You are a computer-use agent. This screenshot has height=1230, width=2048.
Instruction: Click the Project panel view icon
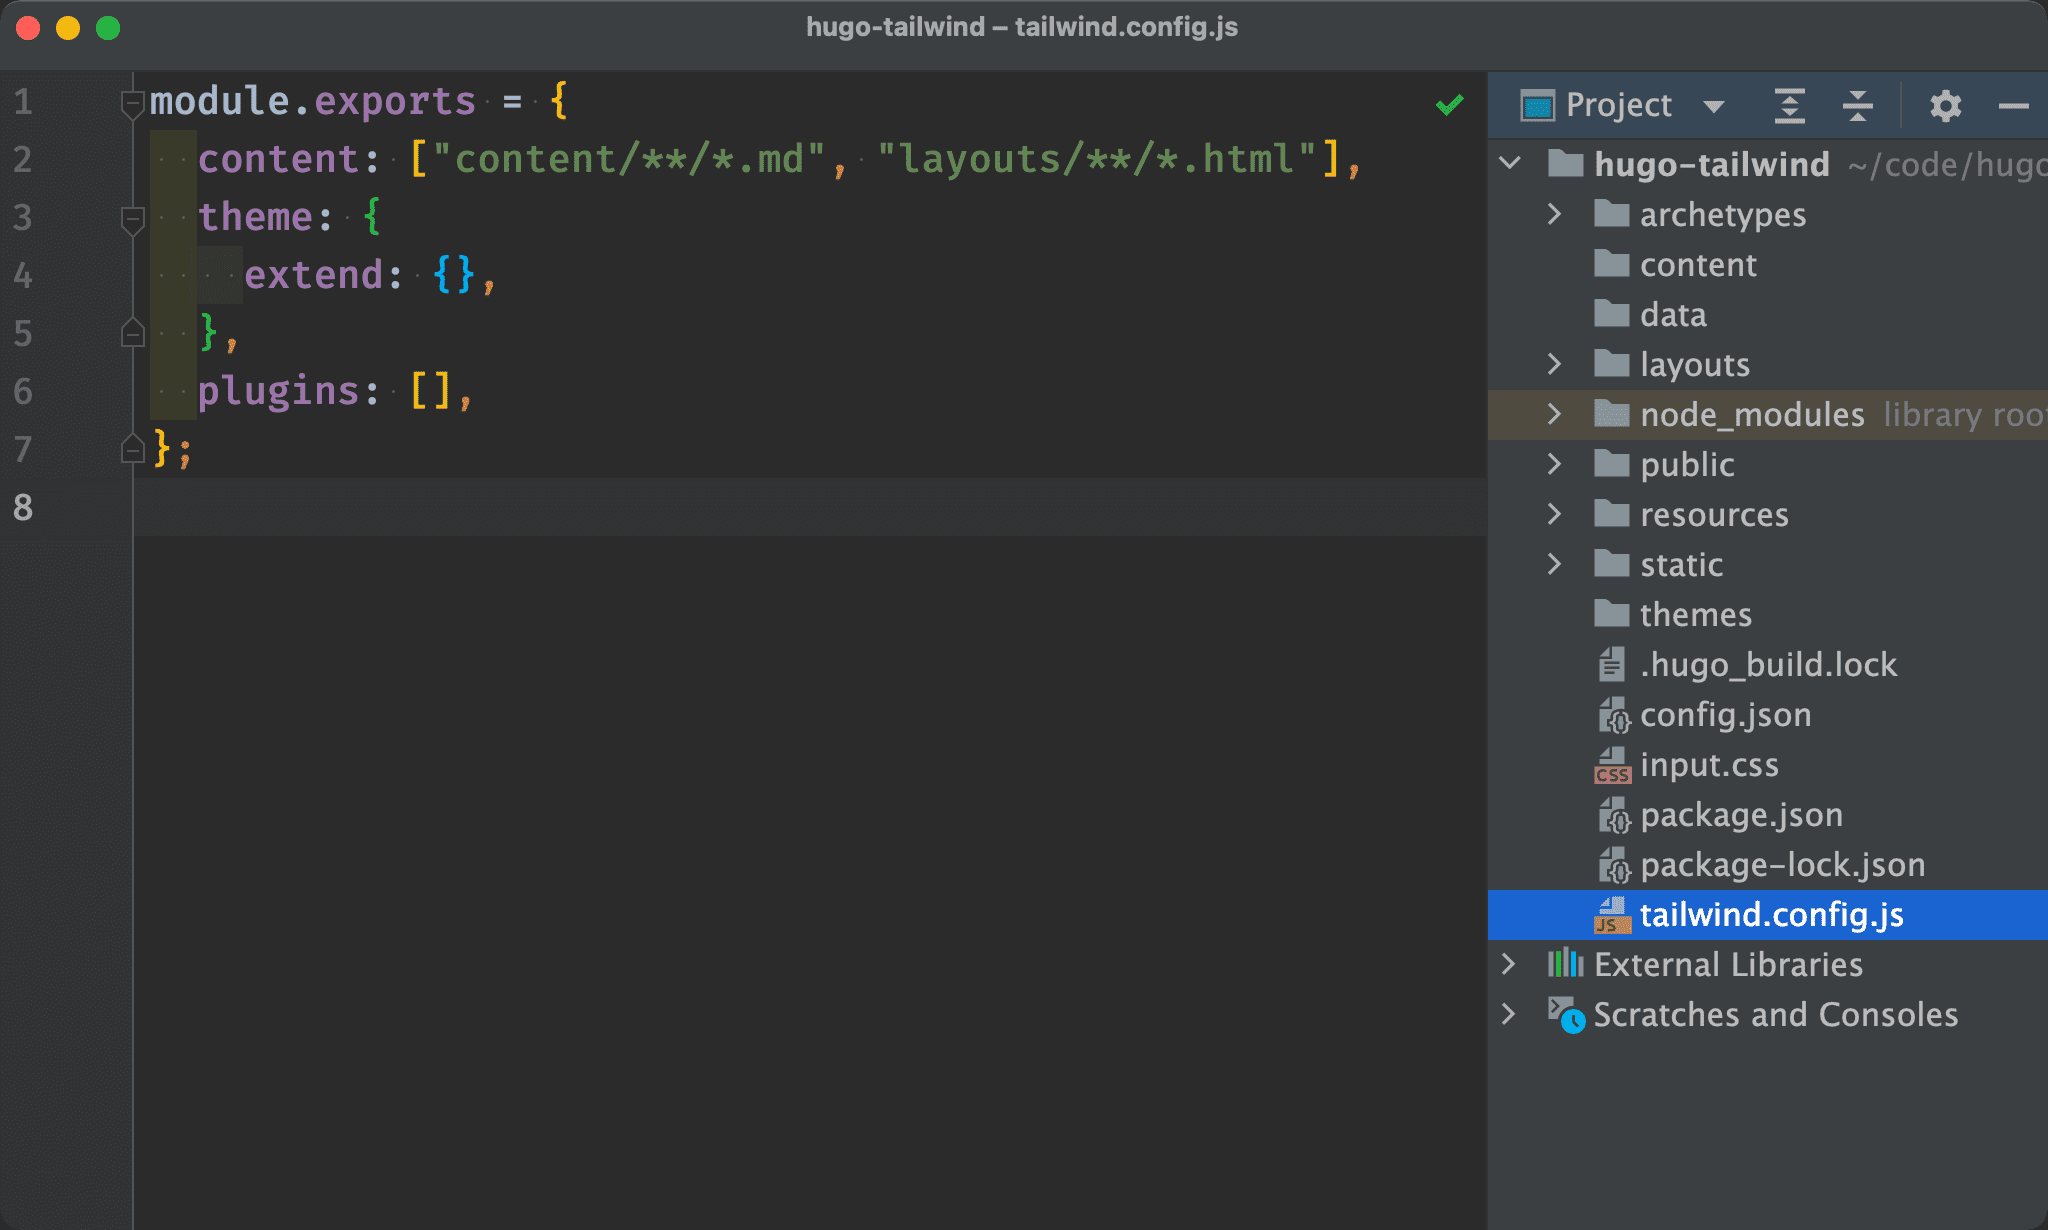pyautogui.click(x=1537, y=105)
